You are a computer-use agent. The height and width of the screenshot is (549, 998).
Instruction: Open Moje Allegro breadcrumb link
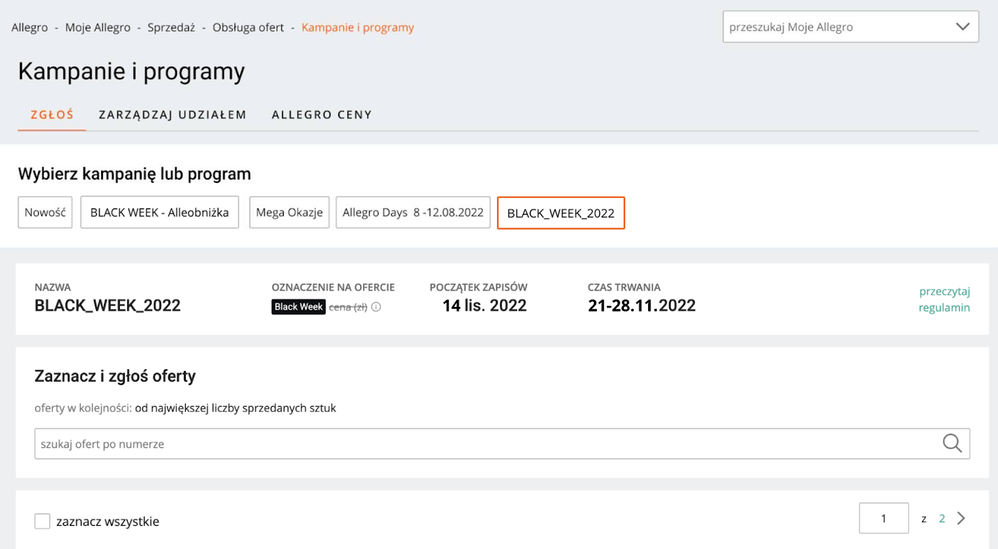coord(98,27)
